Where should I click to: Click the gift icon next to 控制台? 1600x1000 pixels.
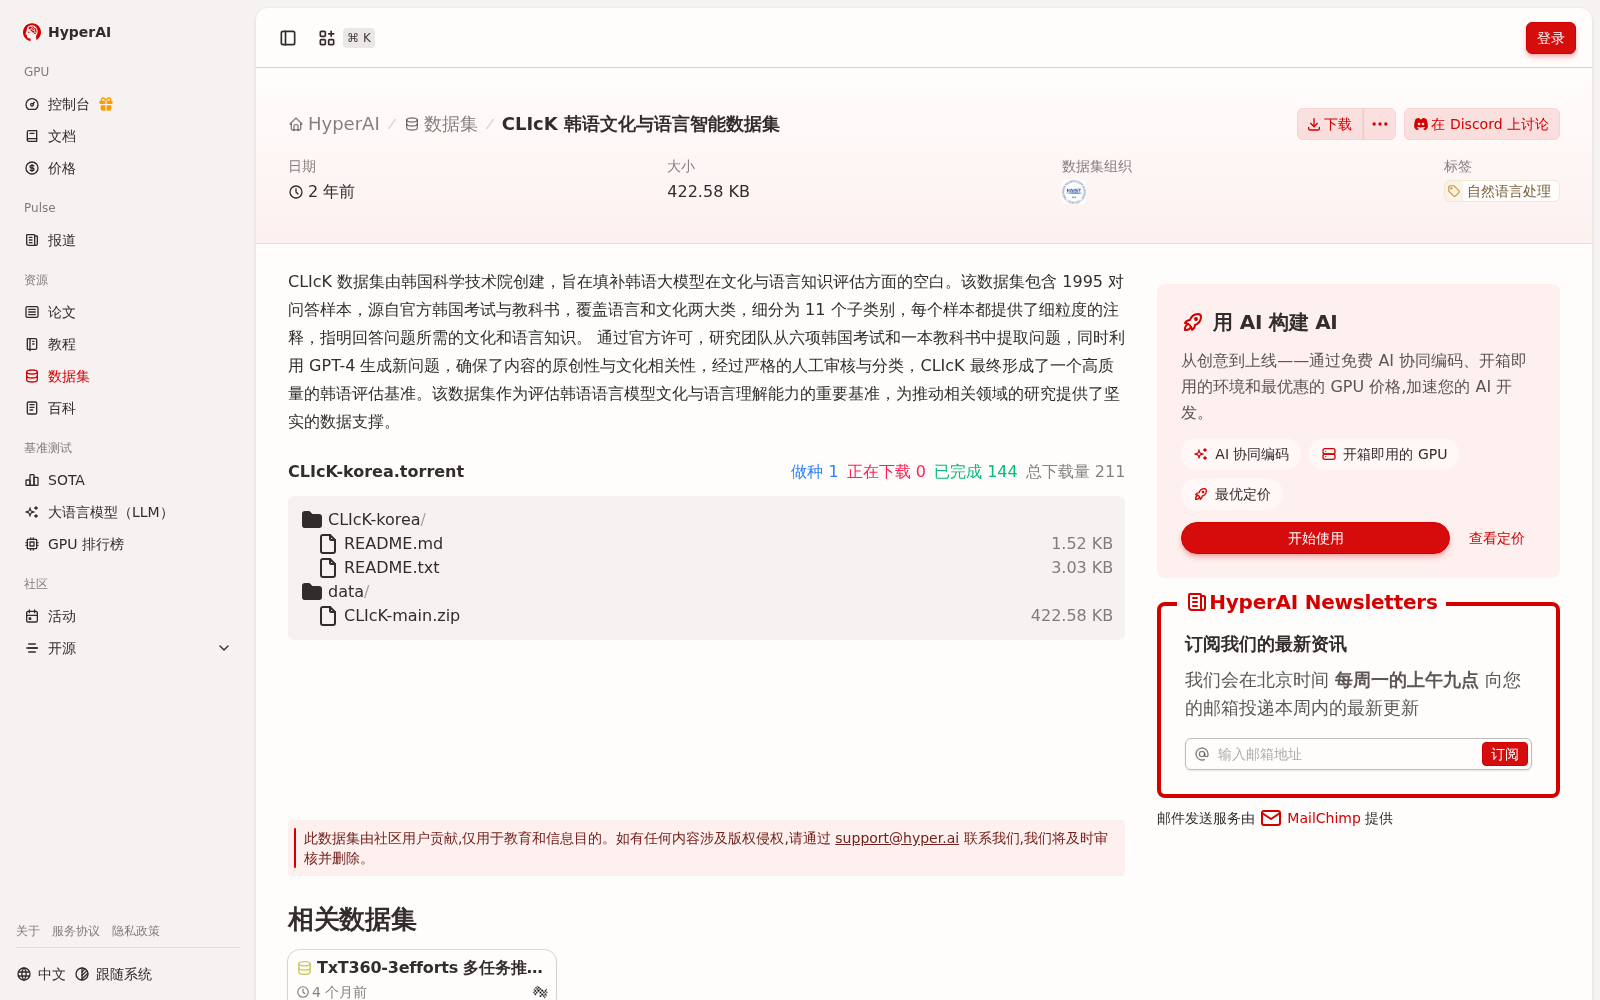click(x=106, y=104)
